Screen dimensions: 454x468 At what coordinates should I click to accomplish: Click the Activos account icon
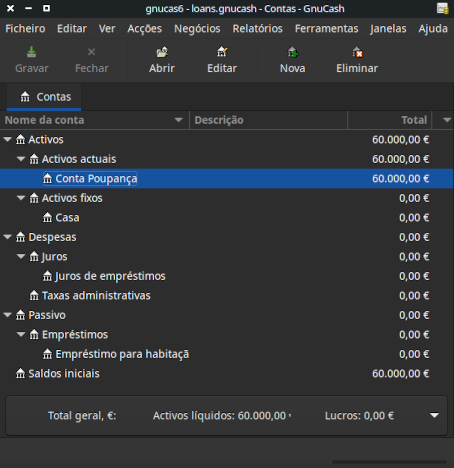[x=21, y=140]
